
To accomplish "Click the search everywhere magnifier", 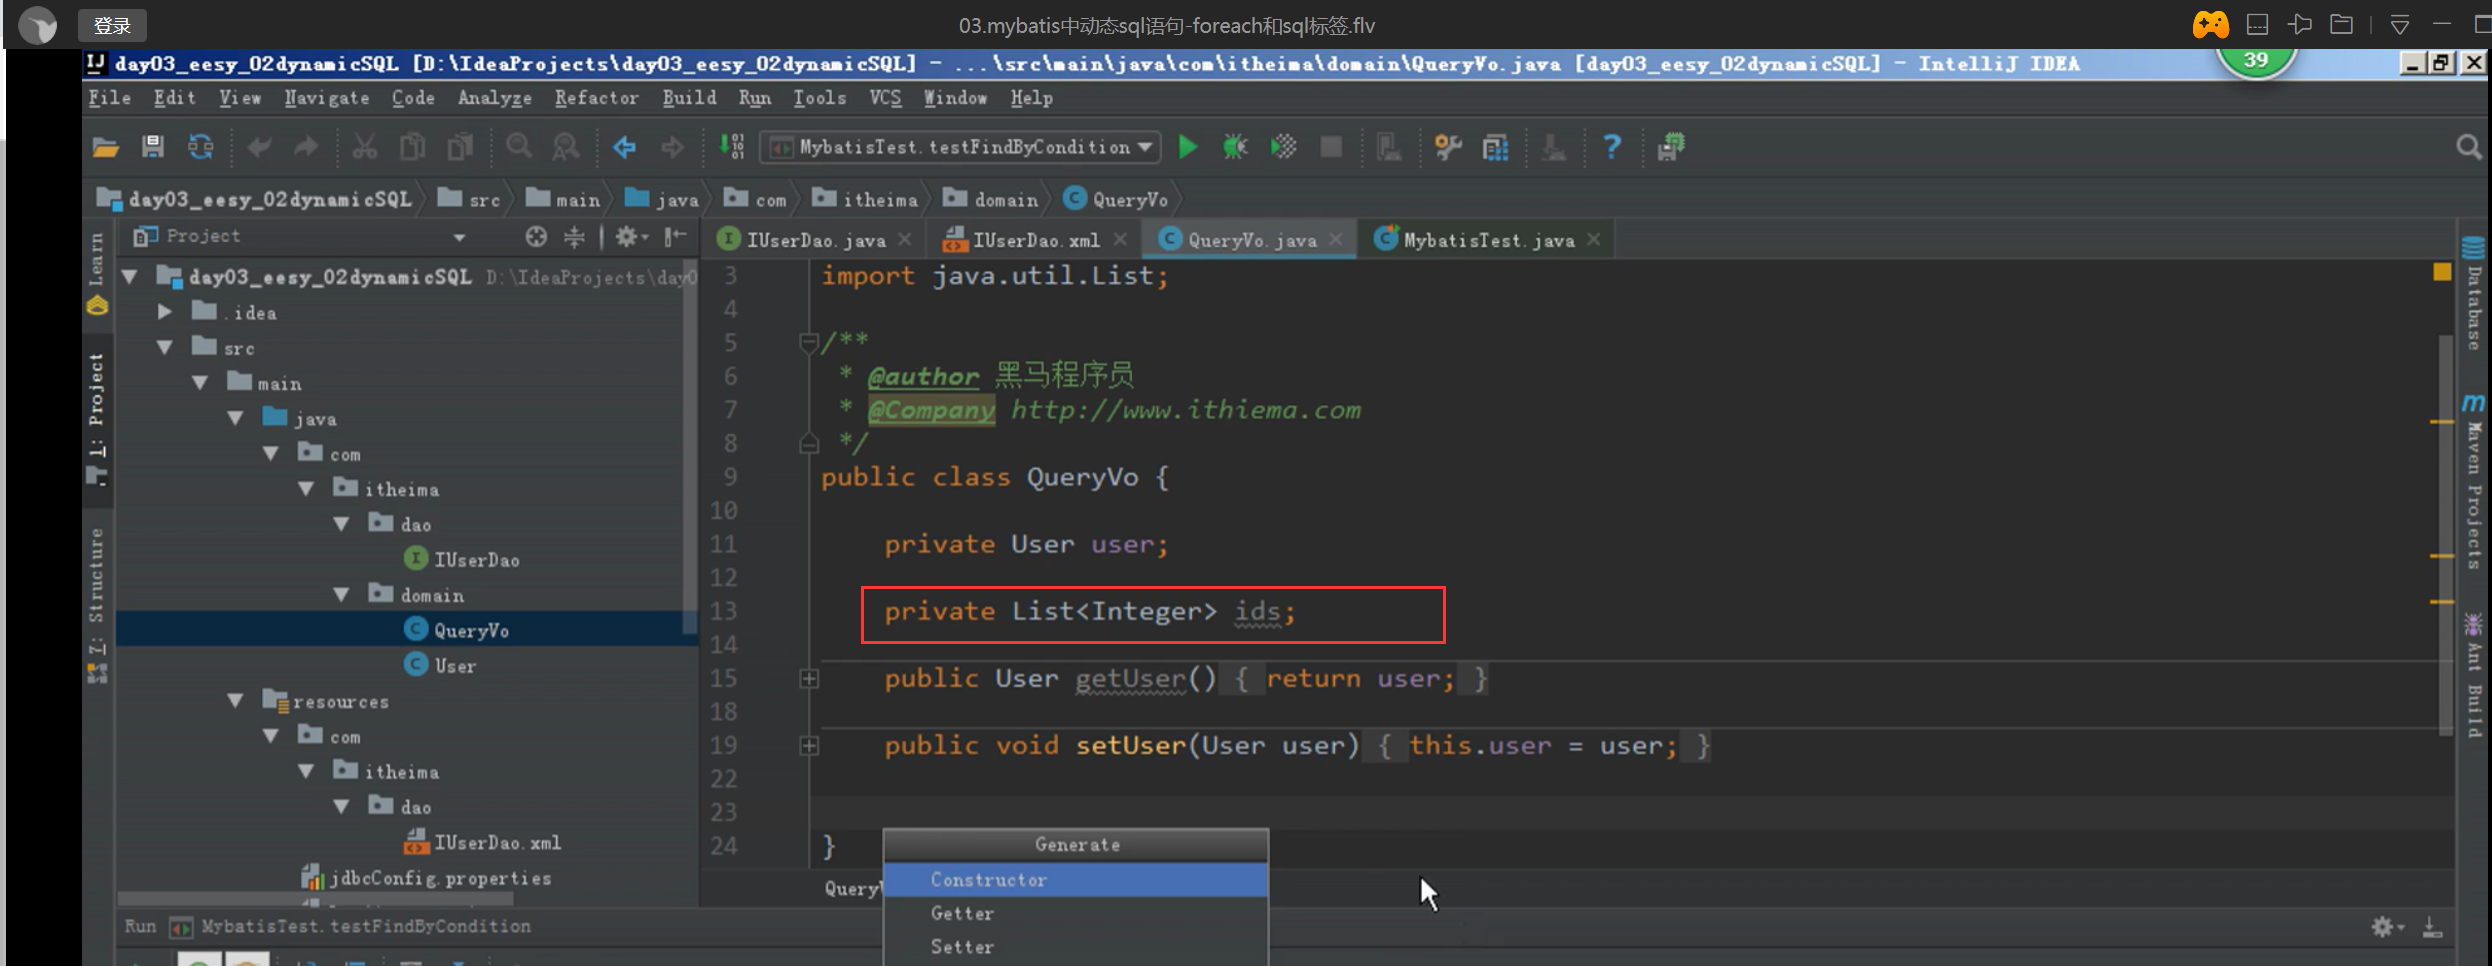I will click(2469, 148).
